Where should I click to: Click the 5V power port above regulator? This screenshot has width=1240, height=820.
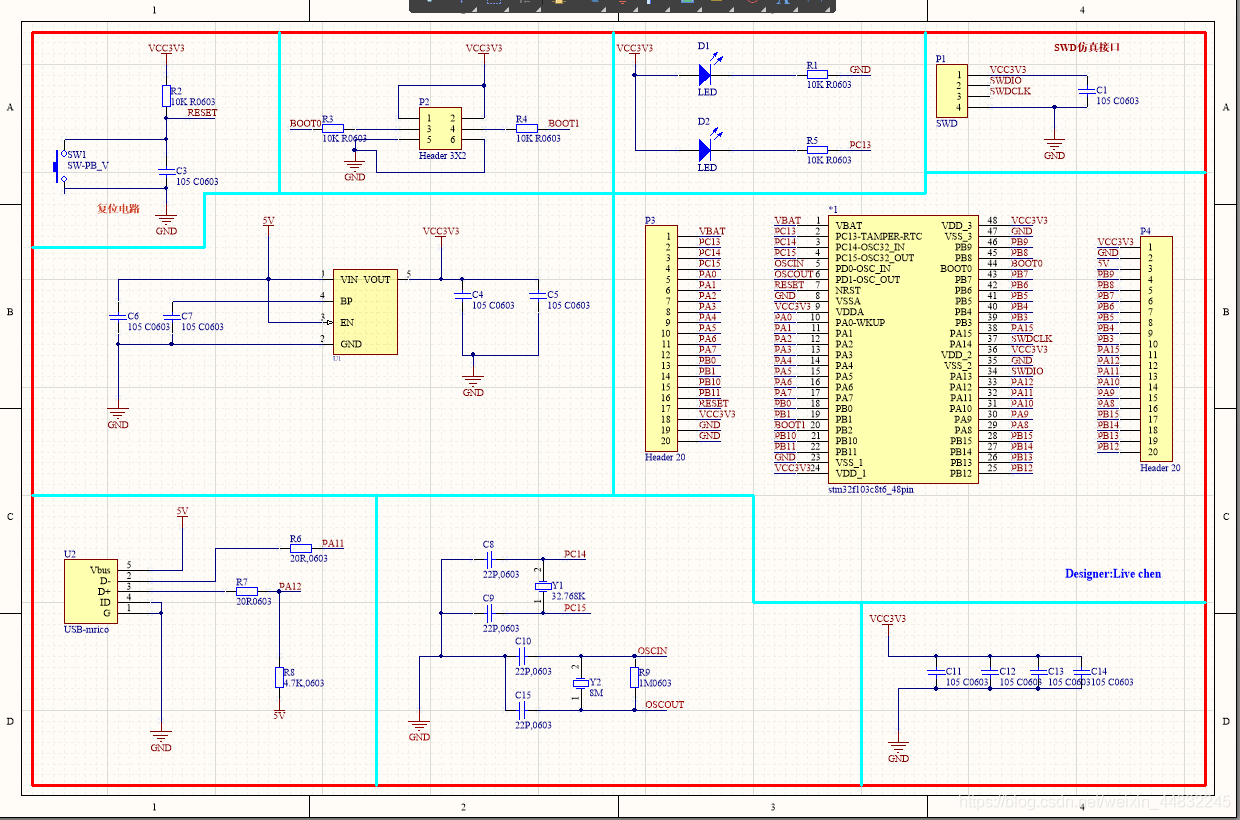click(x=268, y=222)
